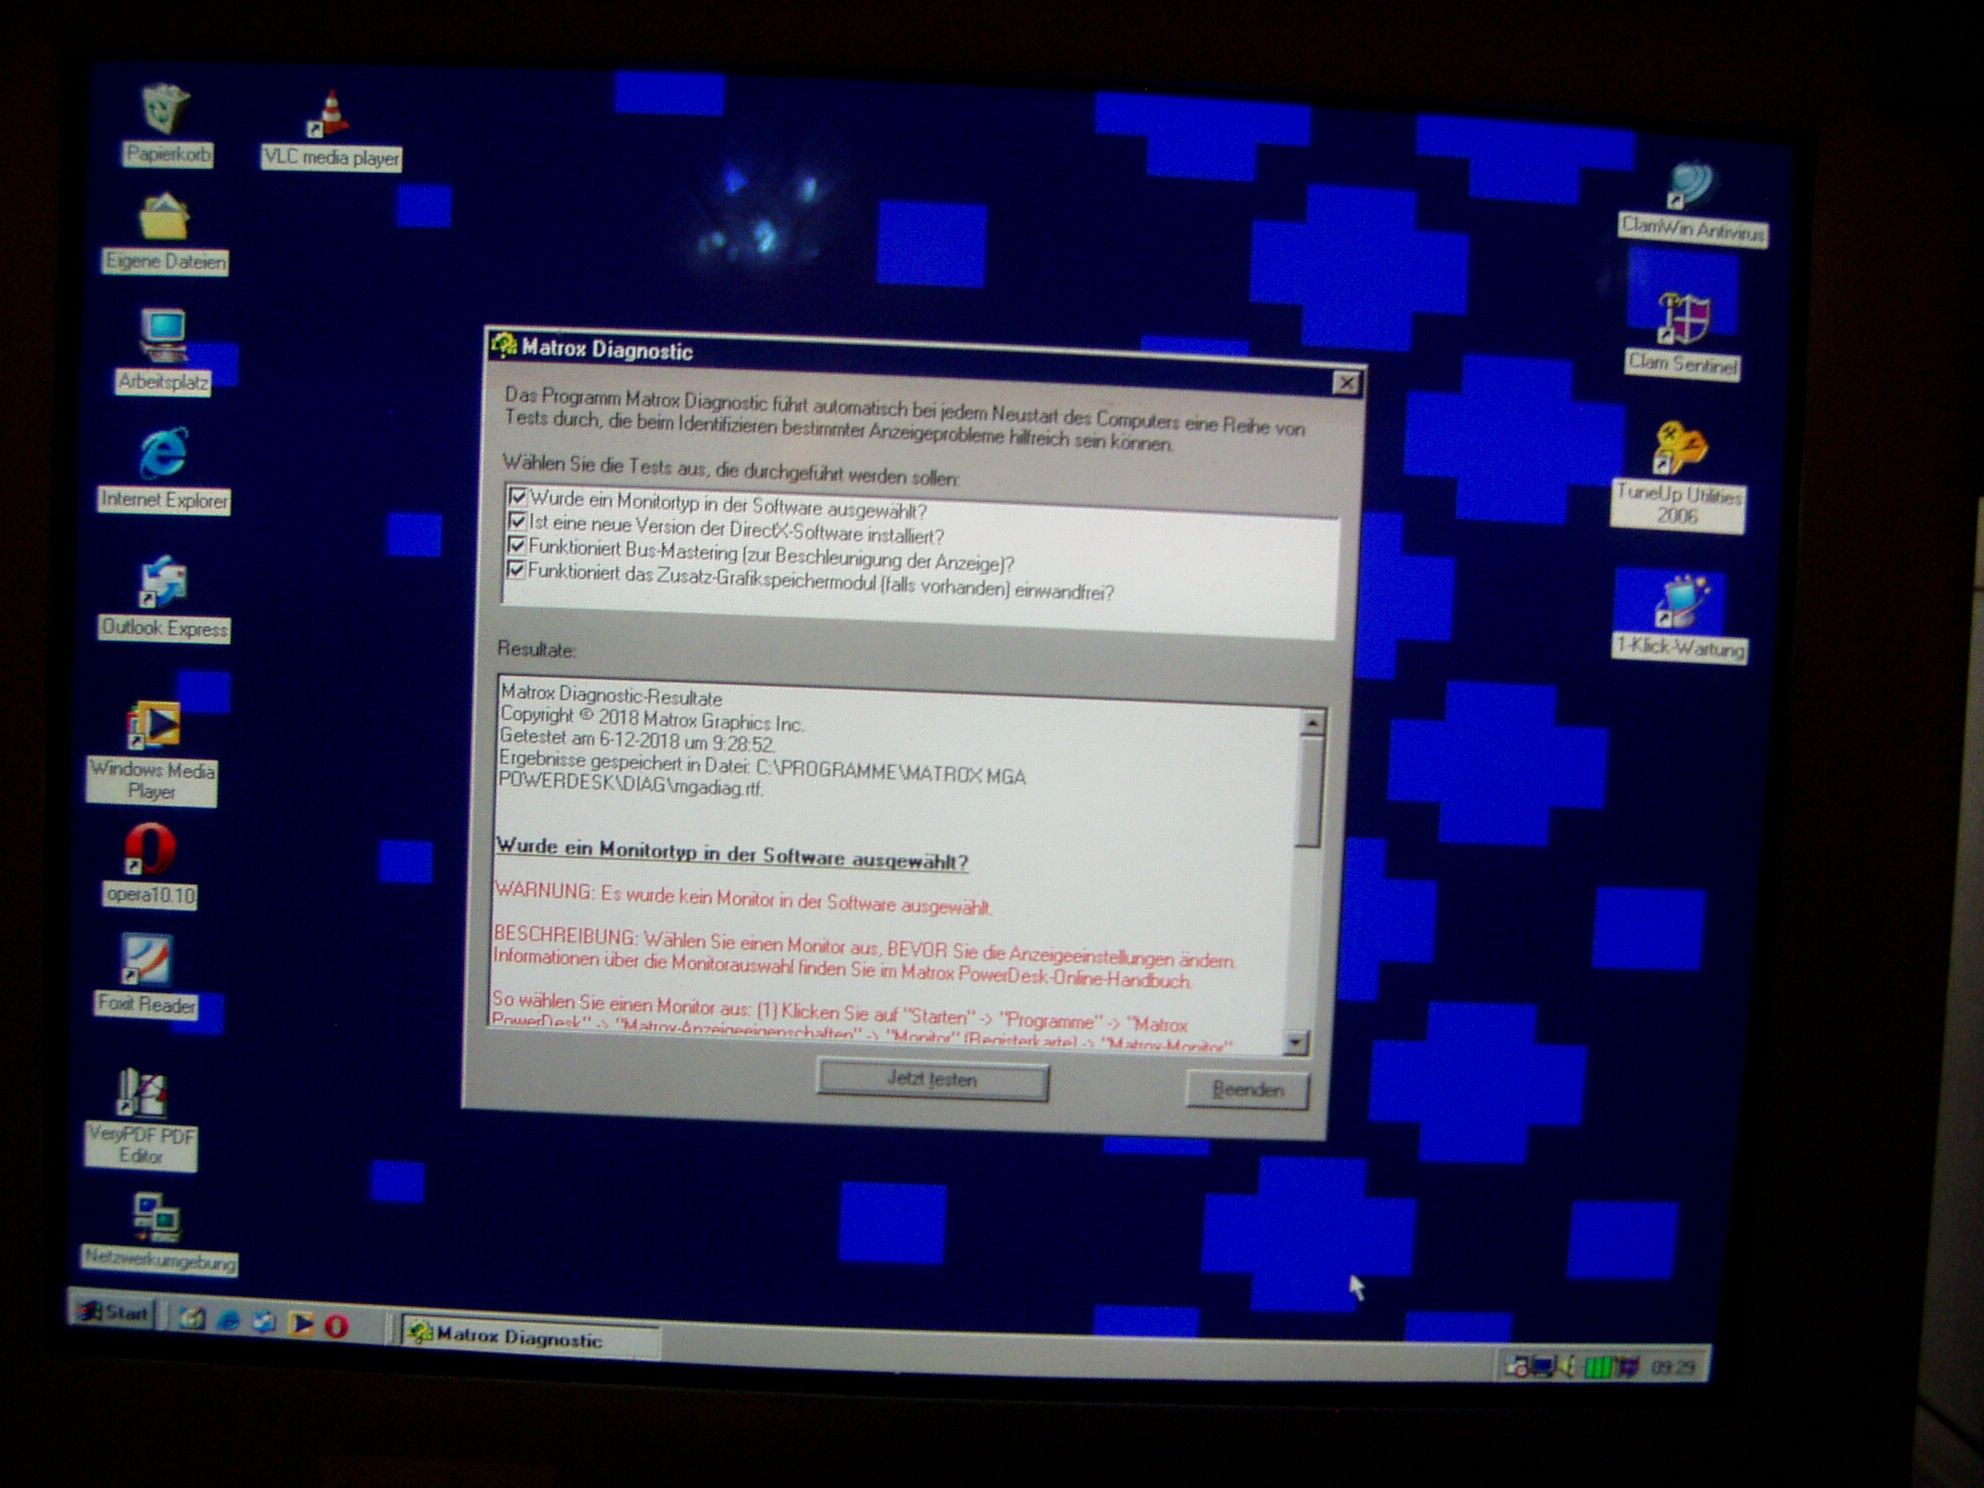Click the results scrollbar up arrow
Screen dimensions: 1984x1488
click(1313, 721)
